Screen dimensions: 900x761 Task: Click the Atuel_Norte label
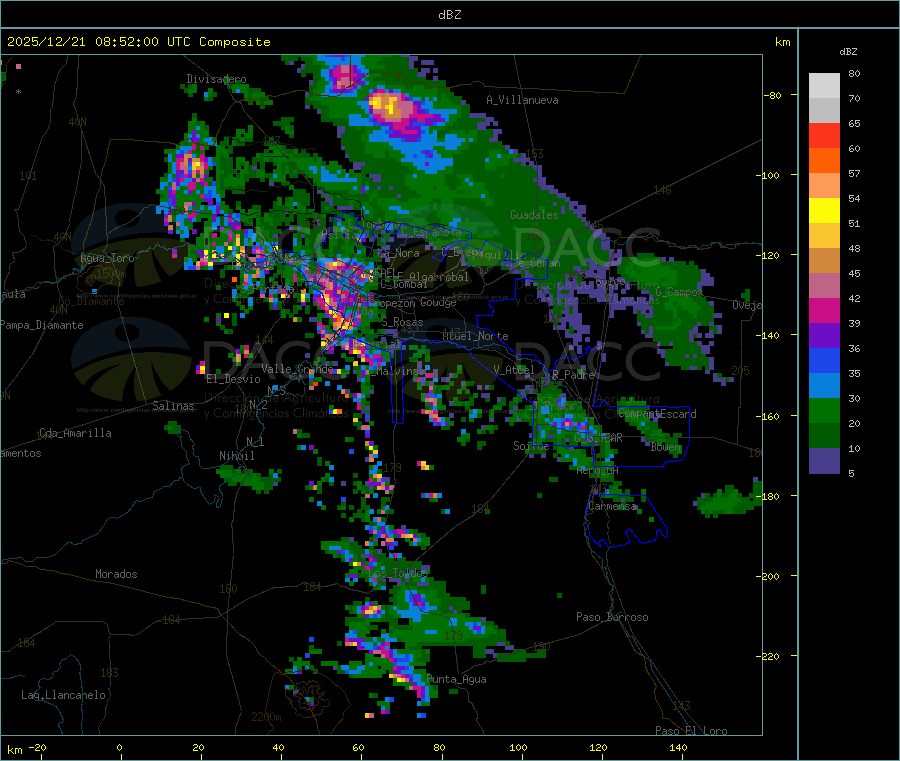coord(475,336)
